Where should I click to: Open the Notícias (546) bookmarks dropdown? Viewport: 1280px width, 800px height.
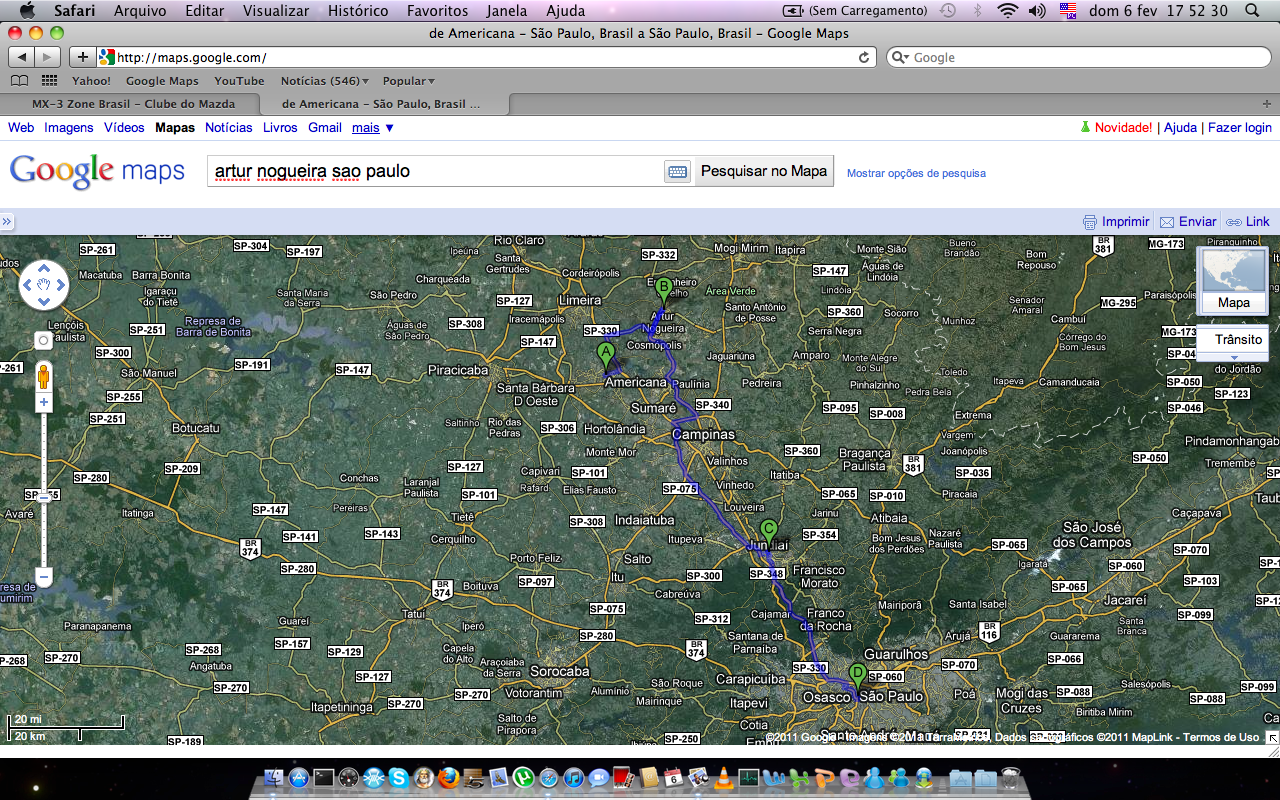click(324, 81)
